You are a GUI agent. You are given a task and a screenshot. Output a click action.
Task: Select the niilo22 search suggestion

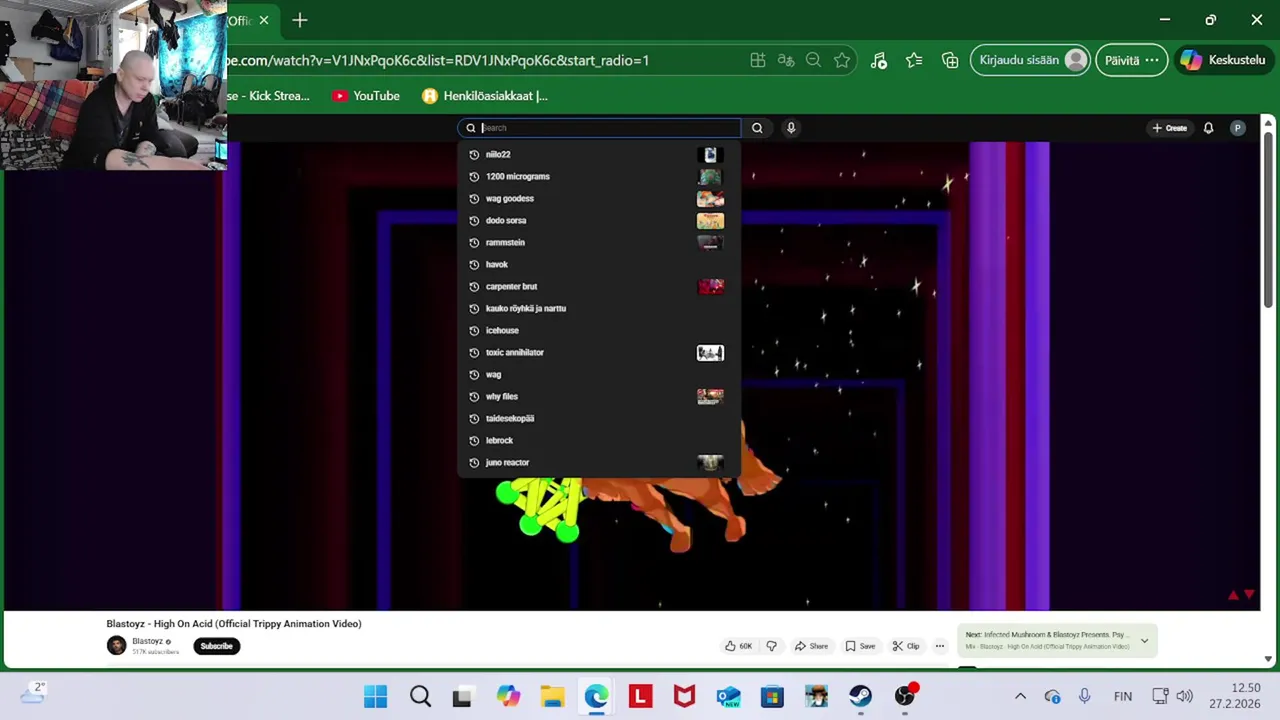(x=599, y=155)
